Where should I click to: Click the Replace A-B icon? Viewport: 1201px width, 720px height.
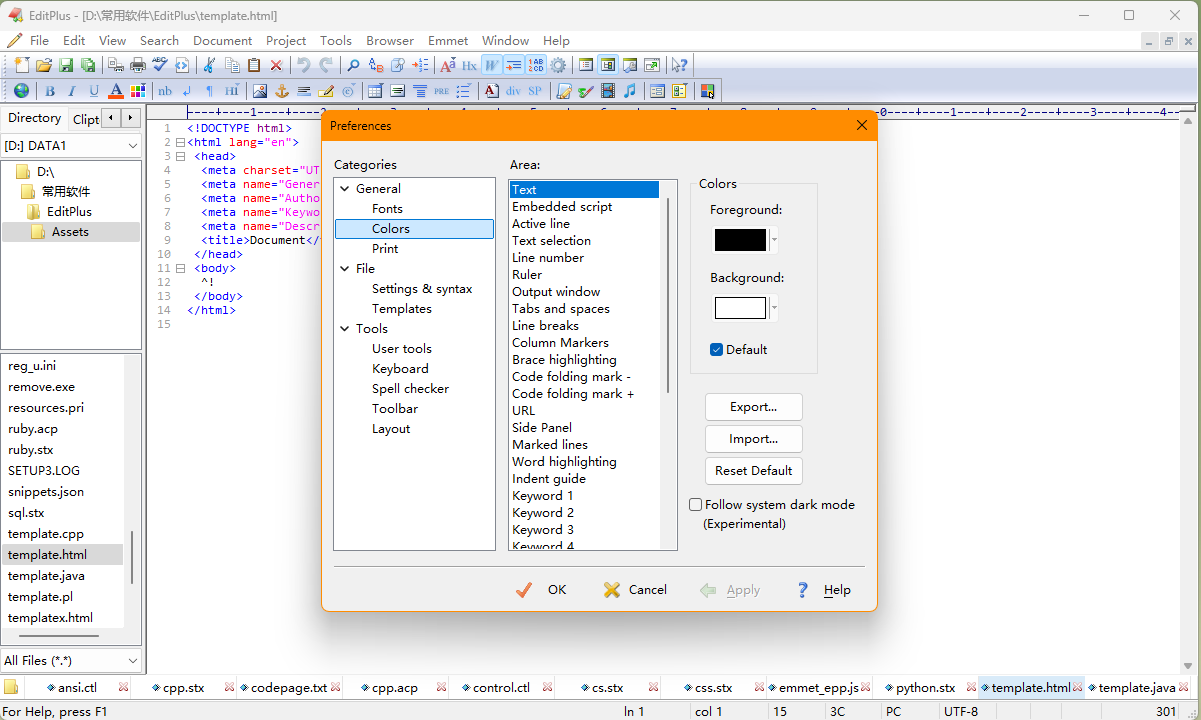click(x=376, y=65)
